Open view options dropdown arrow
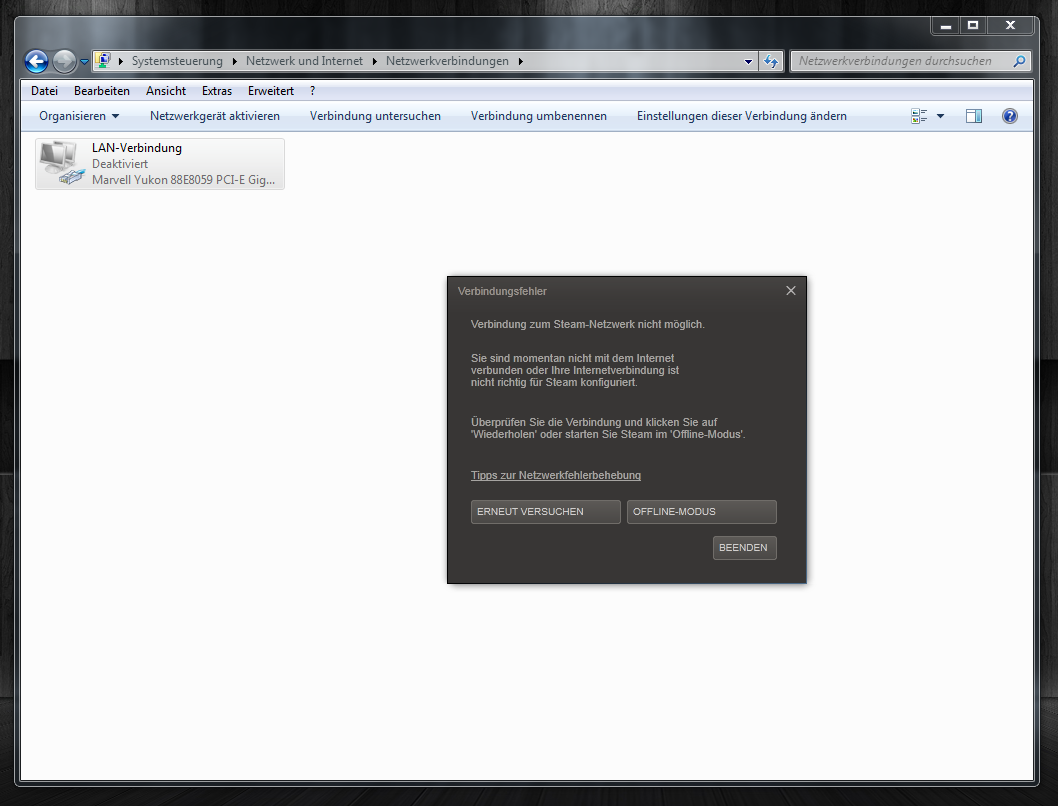This screenshot has width=1058, height=806. (941, 116)
